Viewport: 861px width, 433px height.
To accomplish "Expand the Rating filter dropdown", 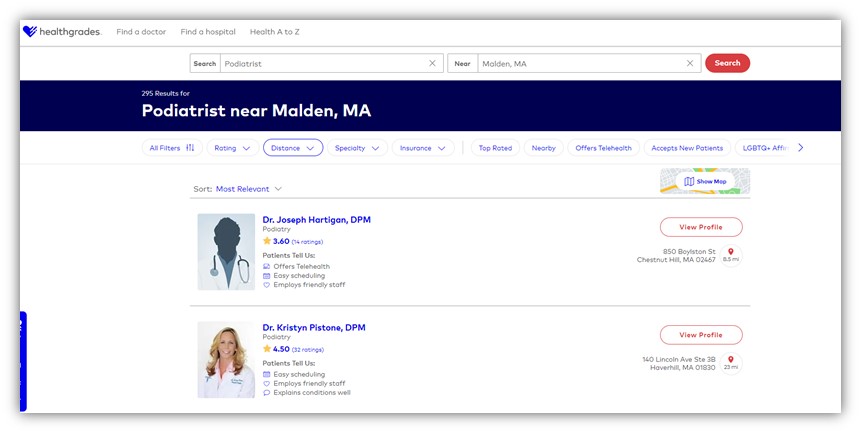I will point(232,148).
